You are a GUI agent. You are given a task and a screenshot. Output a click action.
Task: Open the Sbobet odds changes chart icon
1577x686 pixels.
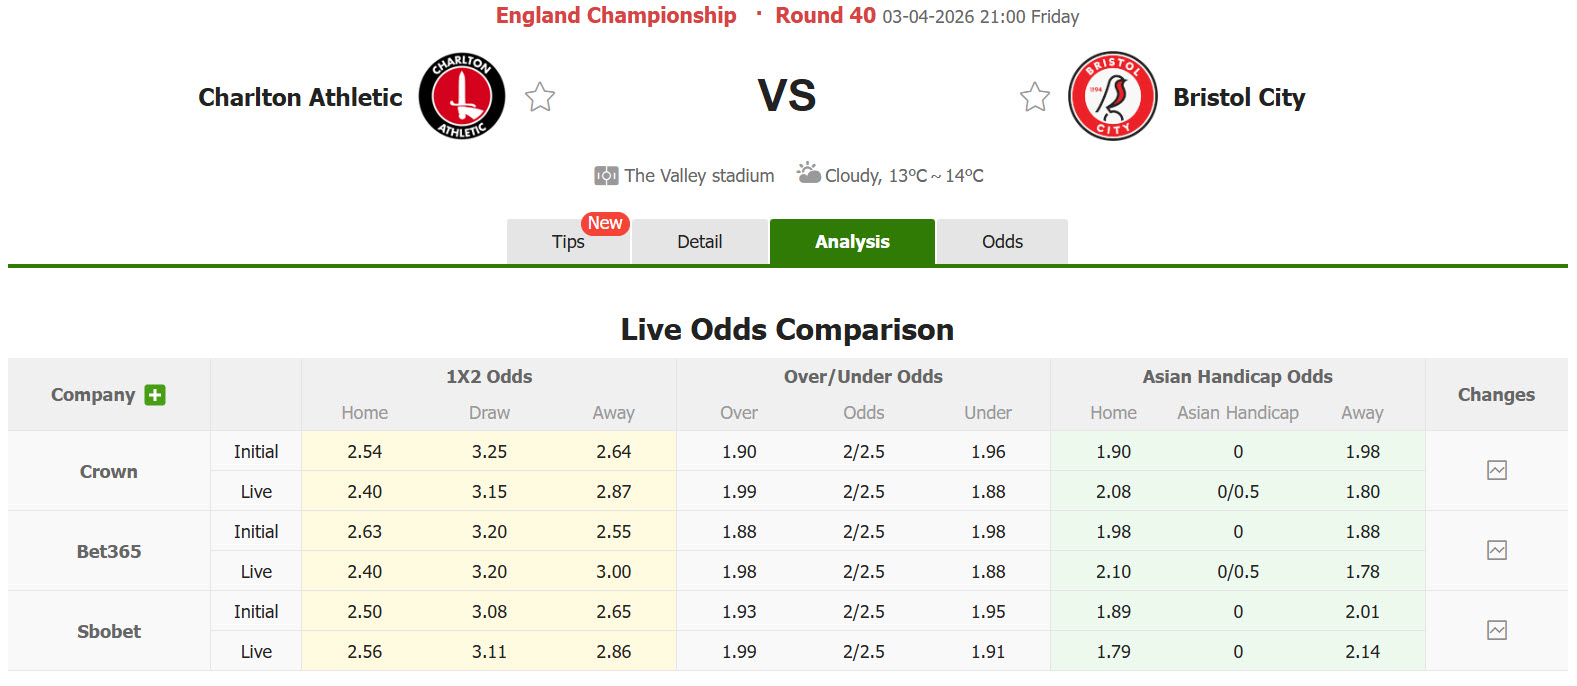(x=1496, y=630)
